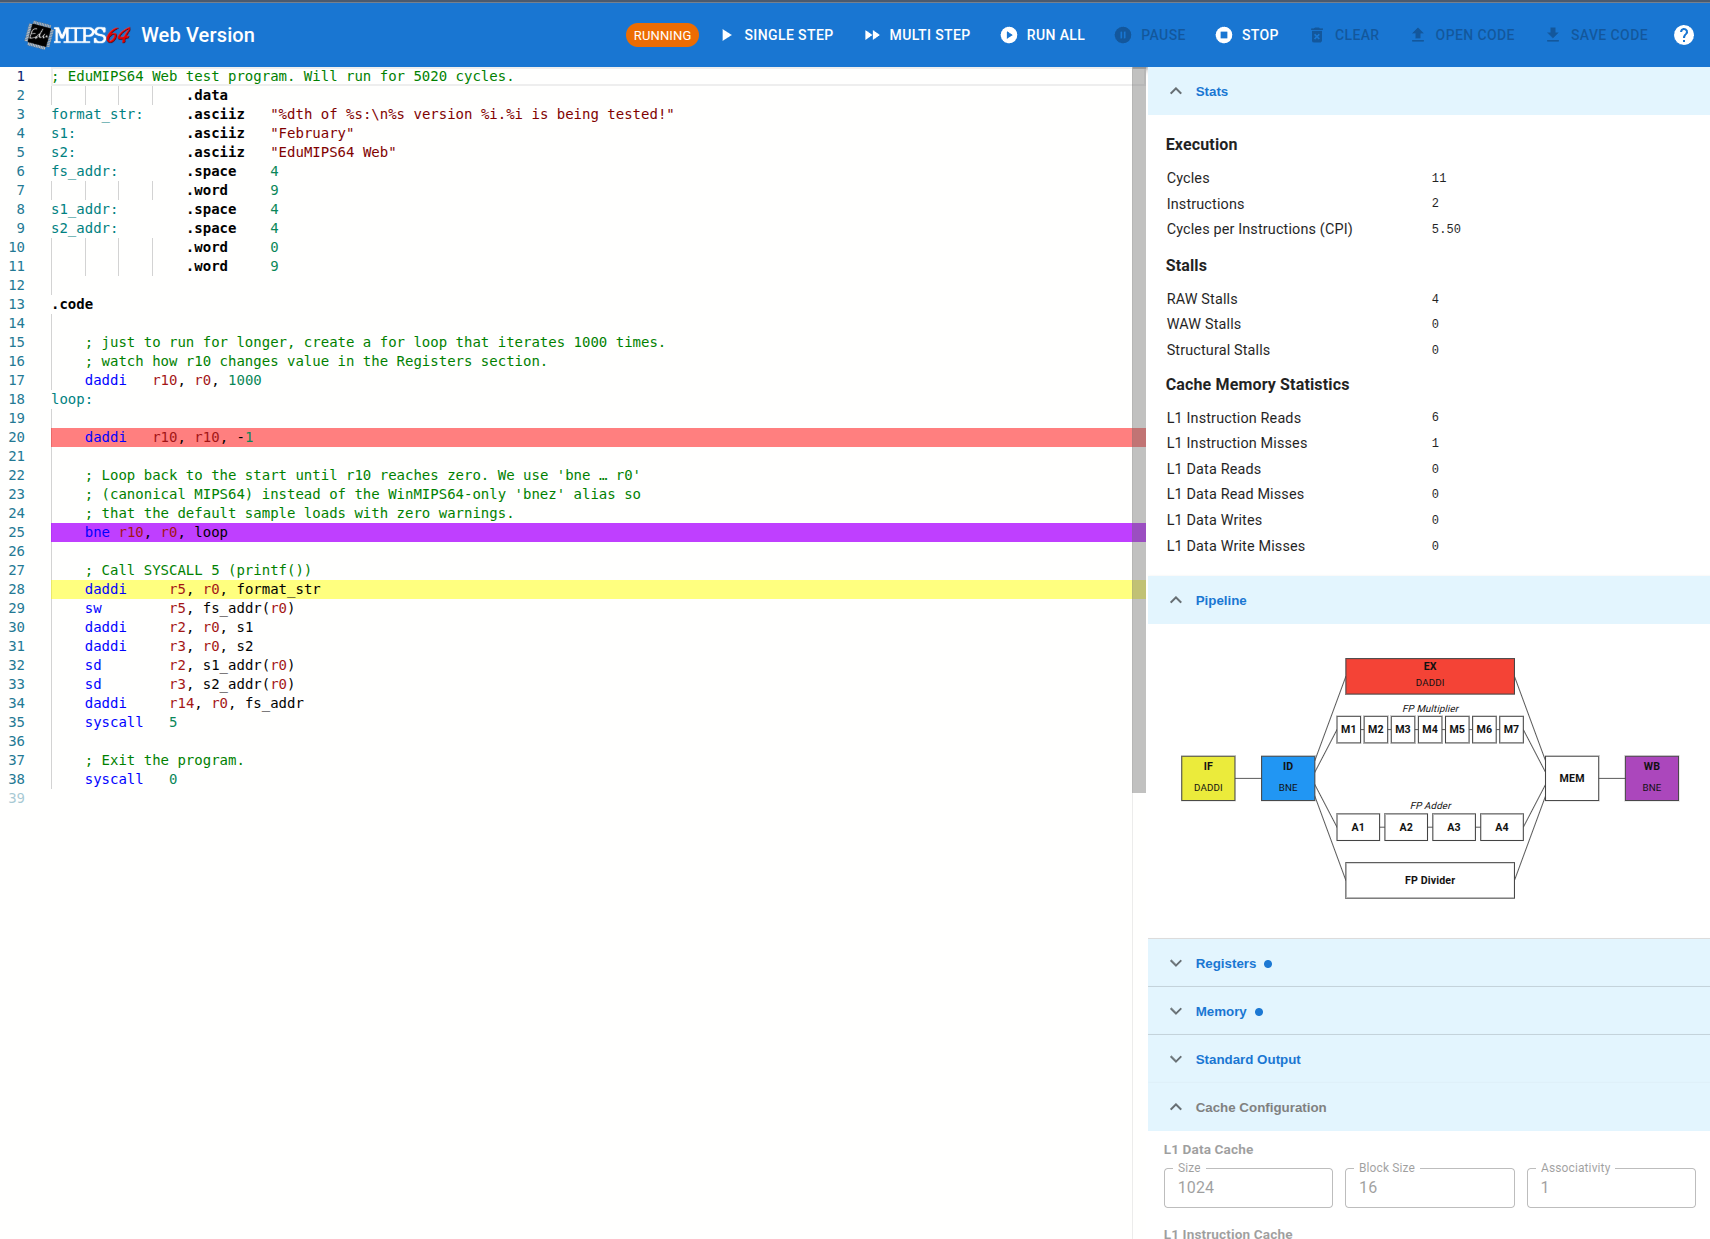Click the Stop circle icon
1710x1239 pixels.
click(x=1224, y=35)
